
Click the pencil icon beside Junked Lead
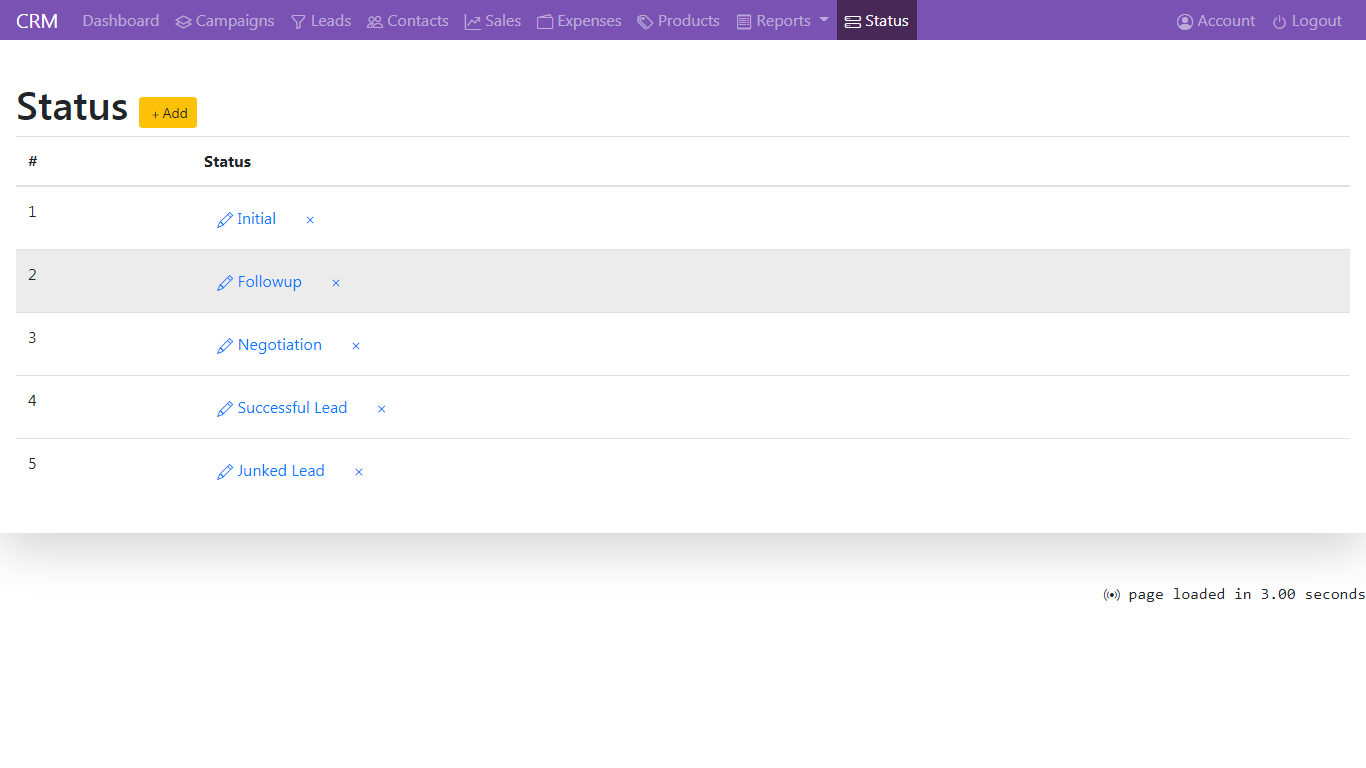coord(225,472)
